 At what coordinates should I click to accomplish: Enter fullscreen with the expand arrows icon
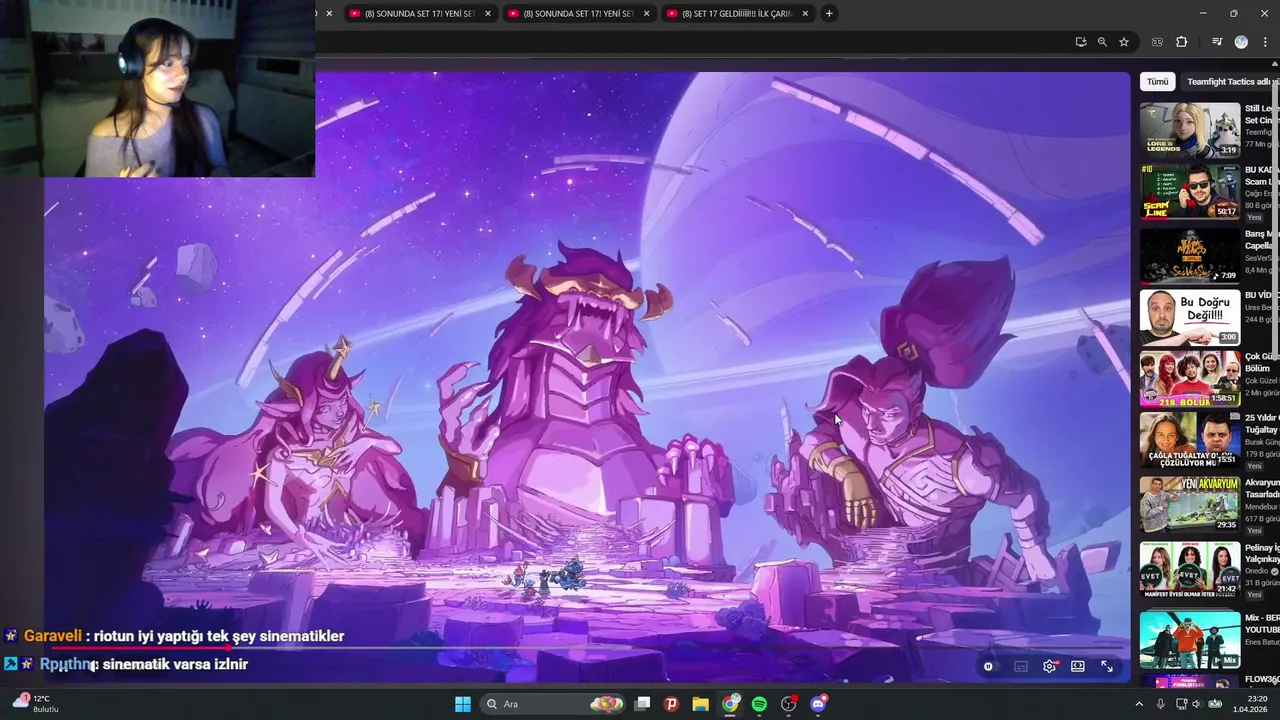coord(1107,666)
